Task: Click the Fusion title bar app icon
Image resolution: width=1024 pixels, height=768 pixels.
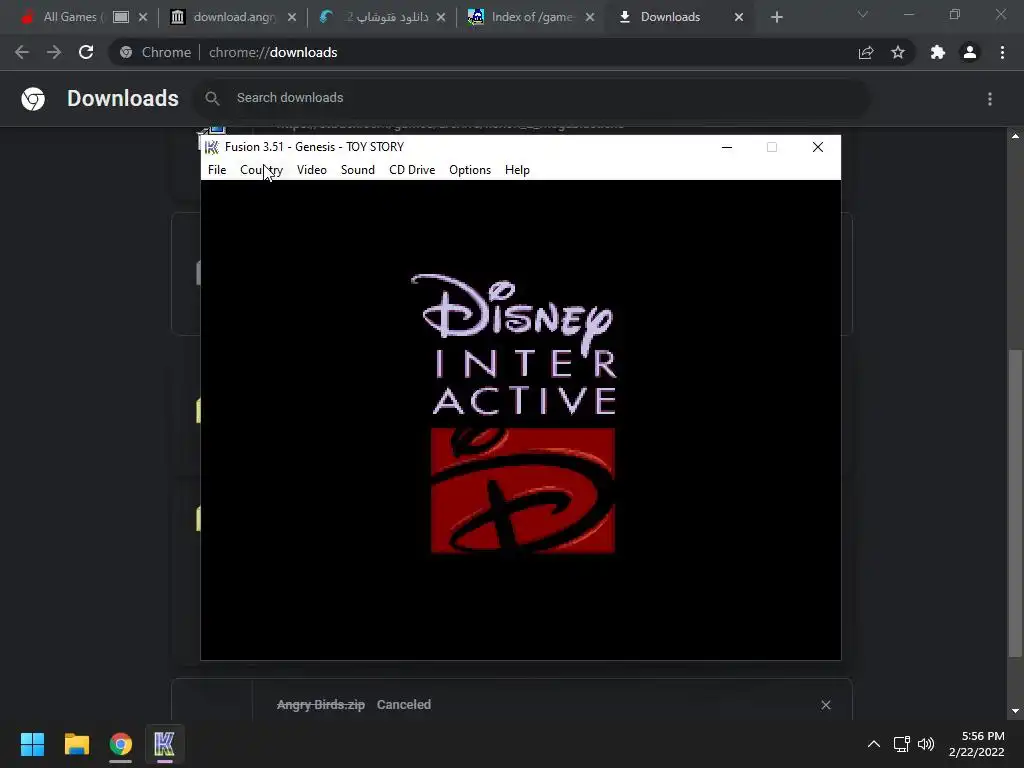Action: (212, 147)
